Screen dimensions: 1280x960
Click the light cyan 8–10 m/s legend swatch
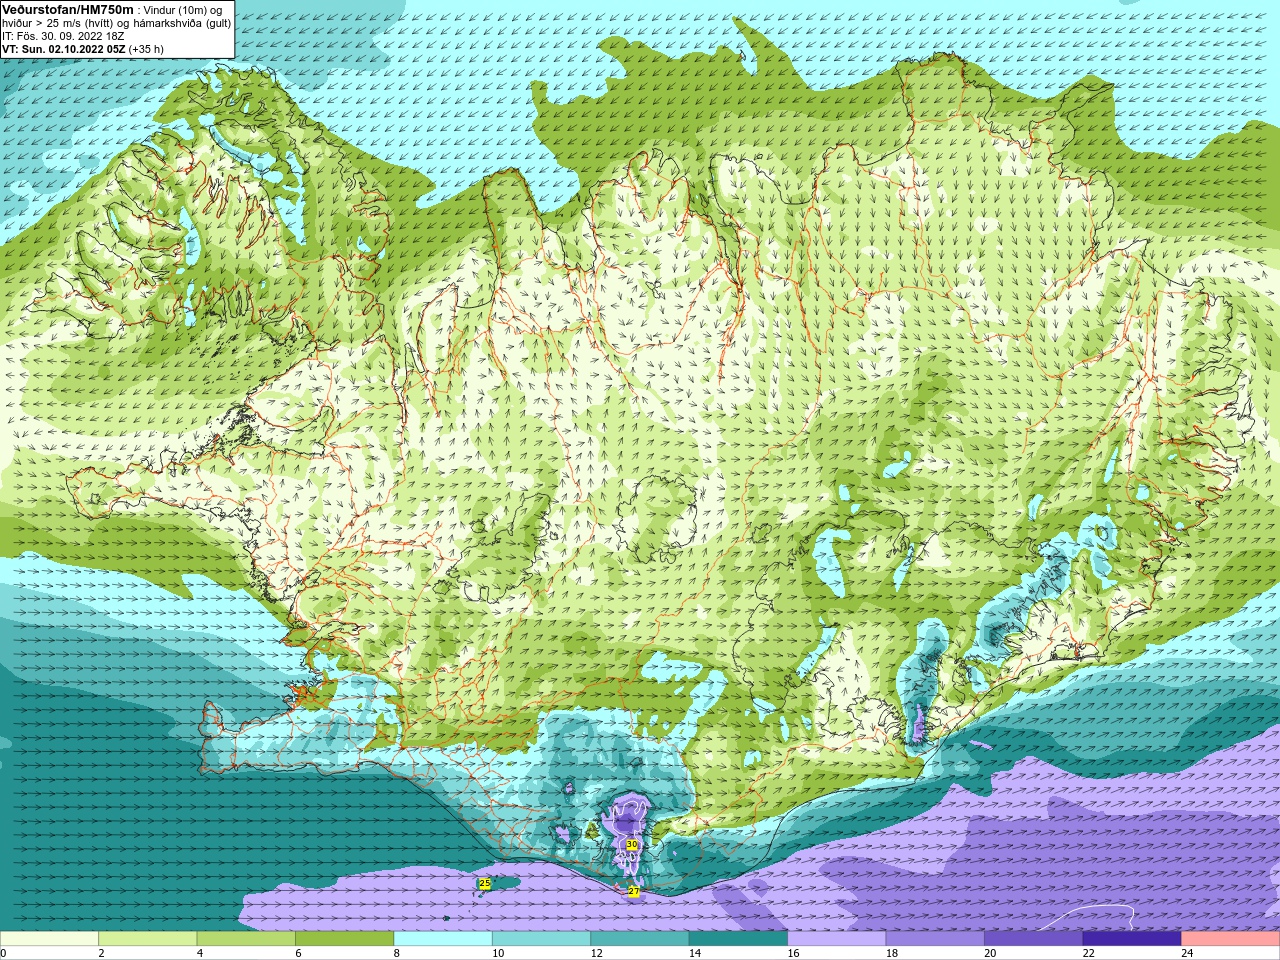[443, 938]
